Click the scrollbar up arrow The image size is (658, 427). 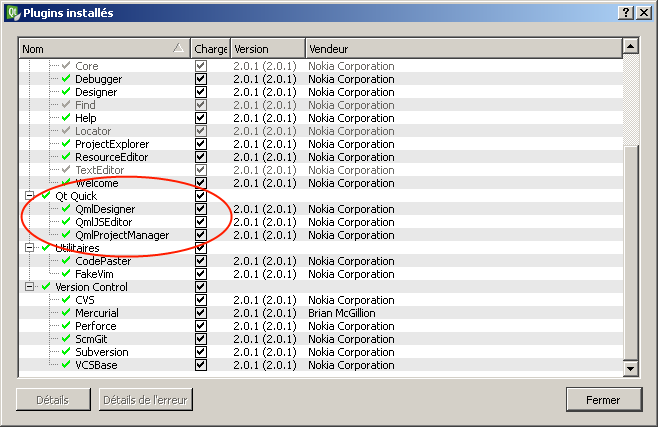[x=630, y=46]
